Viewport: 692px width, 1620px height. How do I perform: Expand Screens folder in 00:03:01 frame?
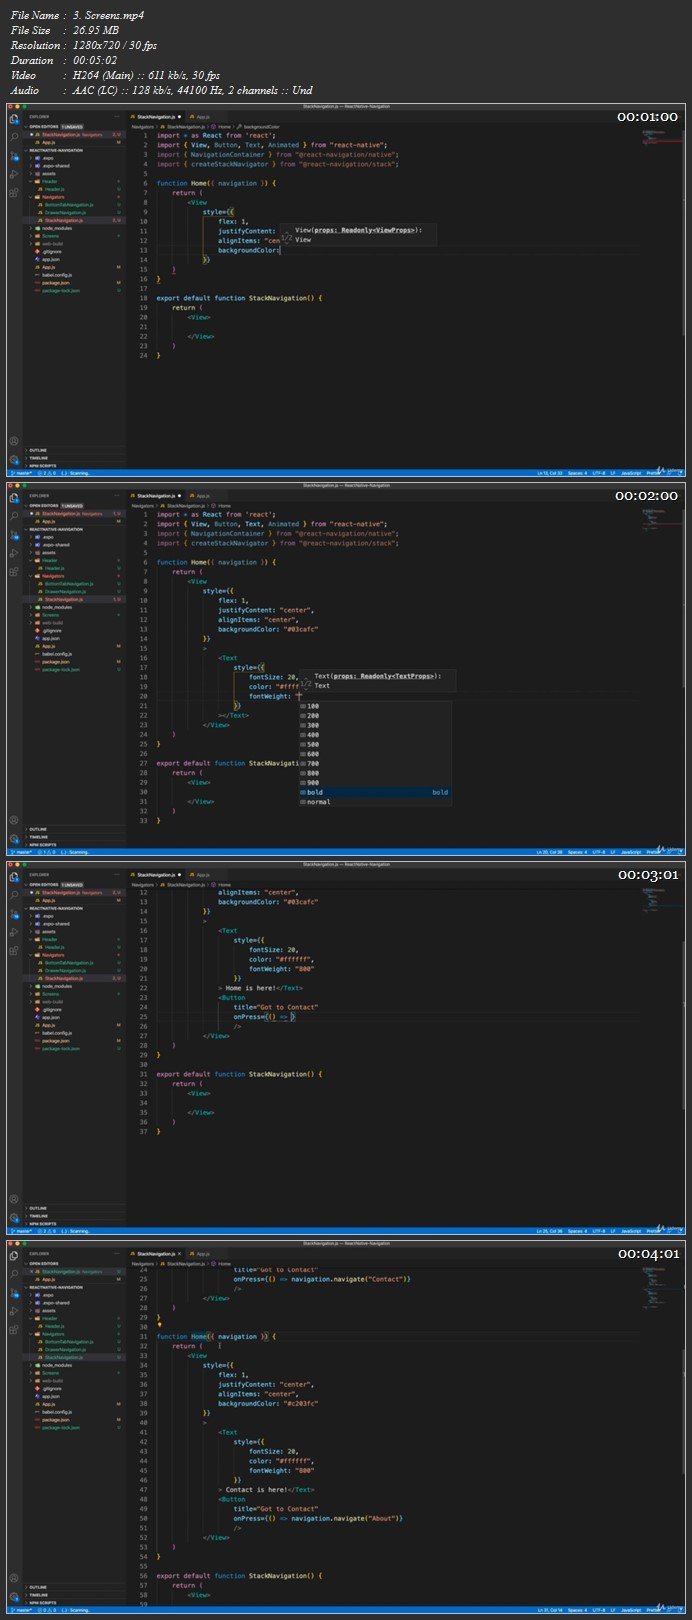75,994
